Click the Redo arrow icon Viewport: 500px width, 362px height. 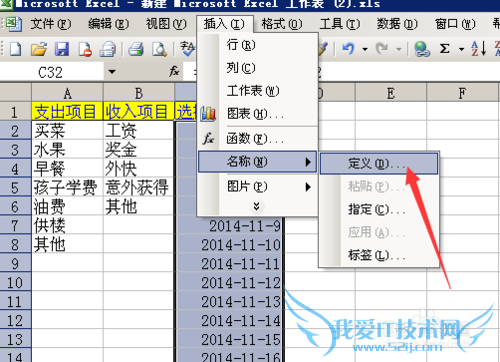[382, 49]
